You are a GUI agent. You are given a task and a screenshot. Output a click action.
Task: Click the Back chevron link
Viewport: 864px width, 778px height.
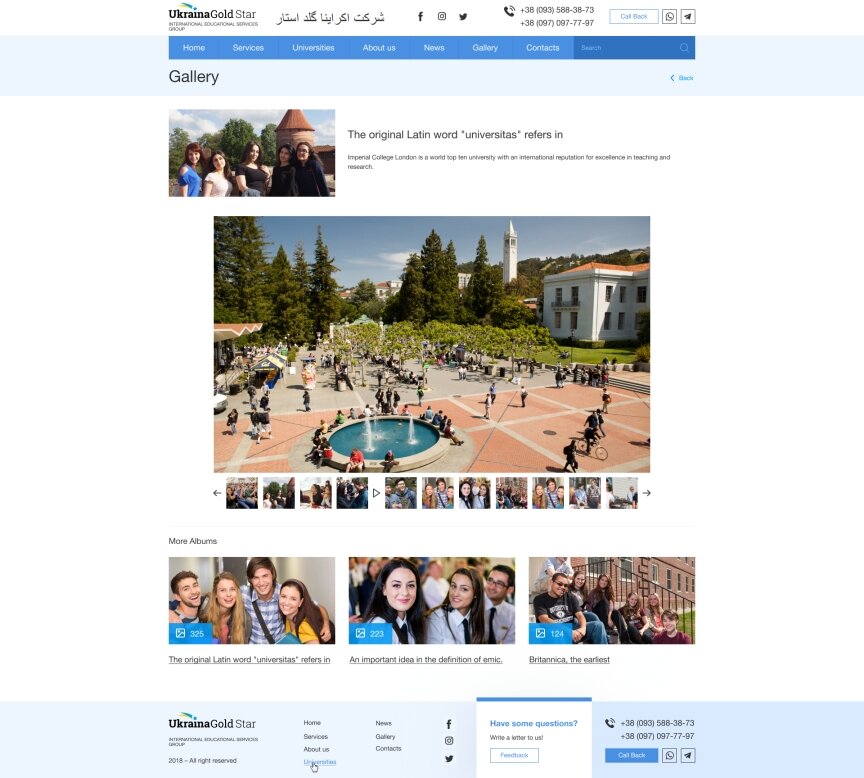(682, 78)
